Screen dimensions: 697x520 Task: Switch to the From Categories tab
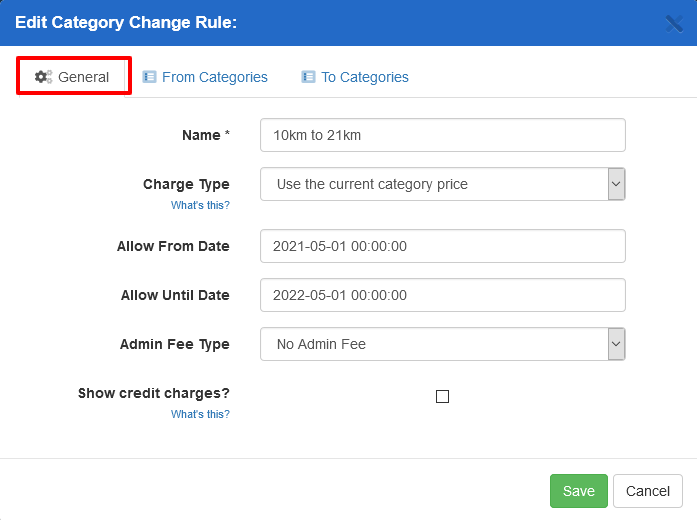(214, 77)
